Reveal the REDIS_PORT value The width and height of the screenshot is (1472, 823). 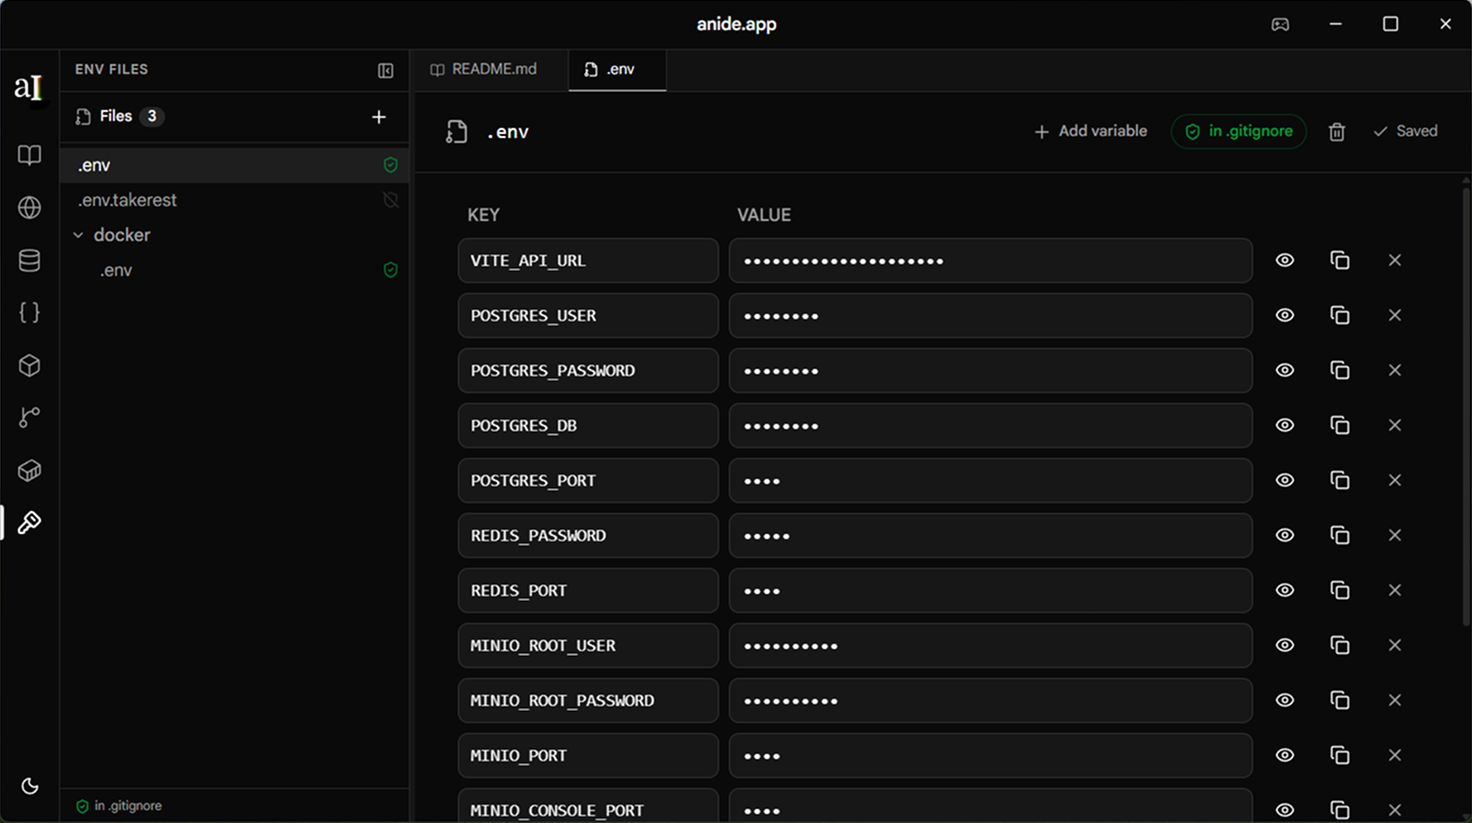[x=1285, y=590]
